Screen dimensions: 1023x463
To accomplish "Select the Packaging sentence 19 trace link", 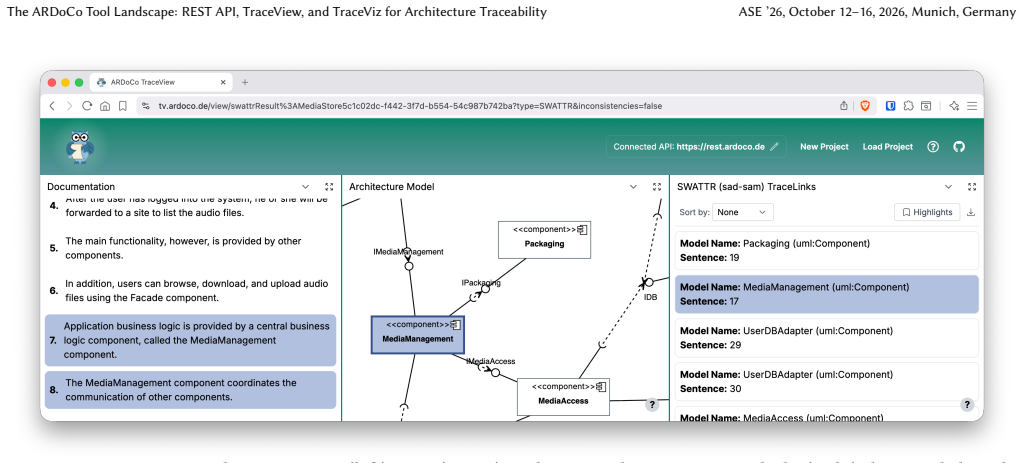I will click(827, 250).
